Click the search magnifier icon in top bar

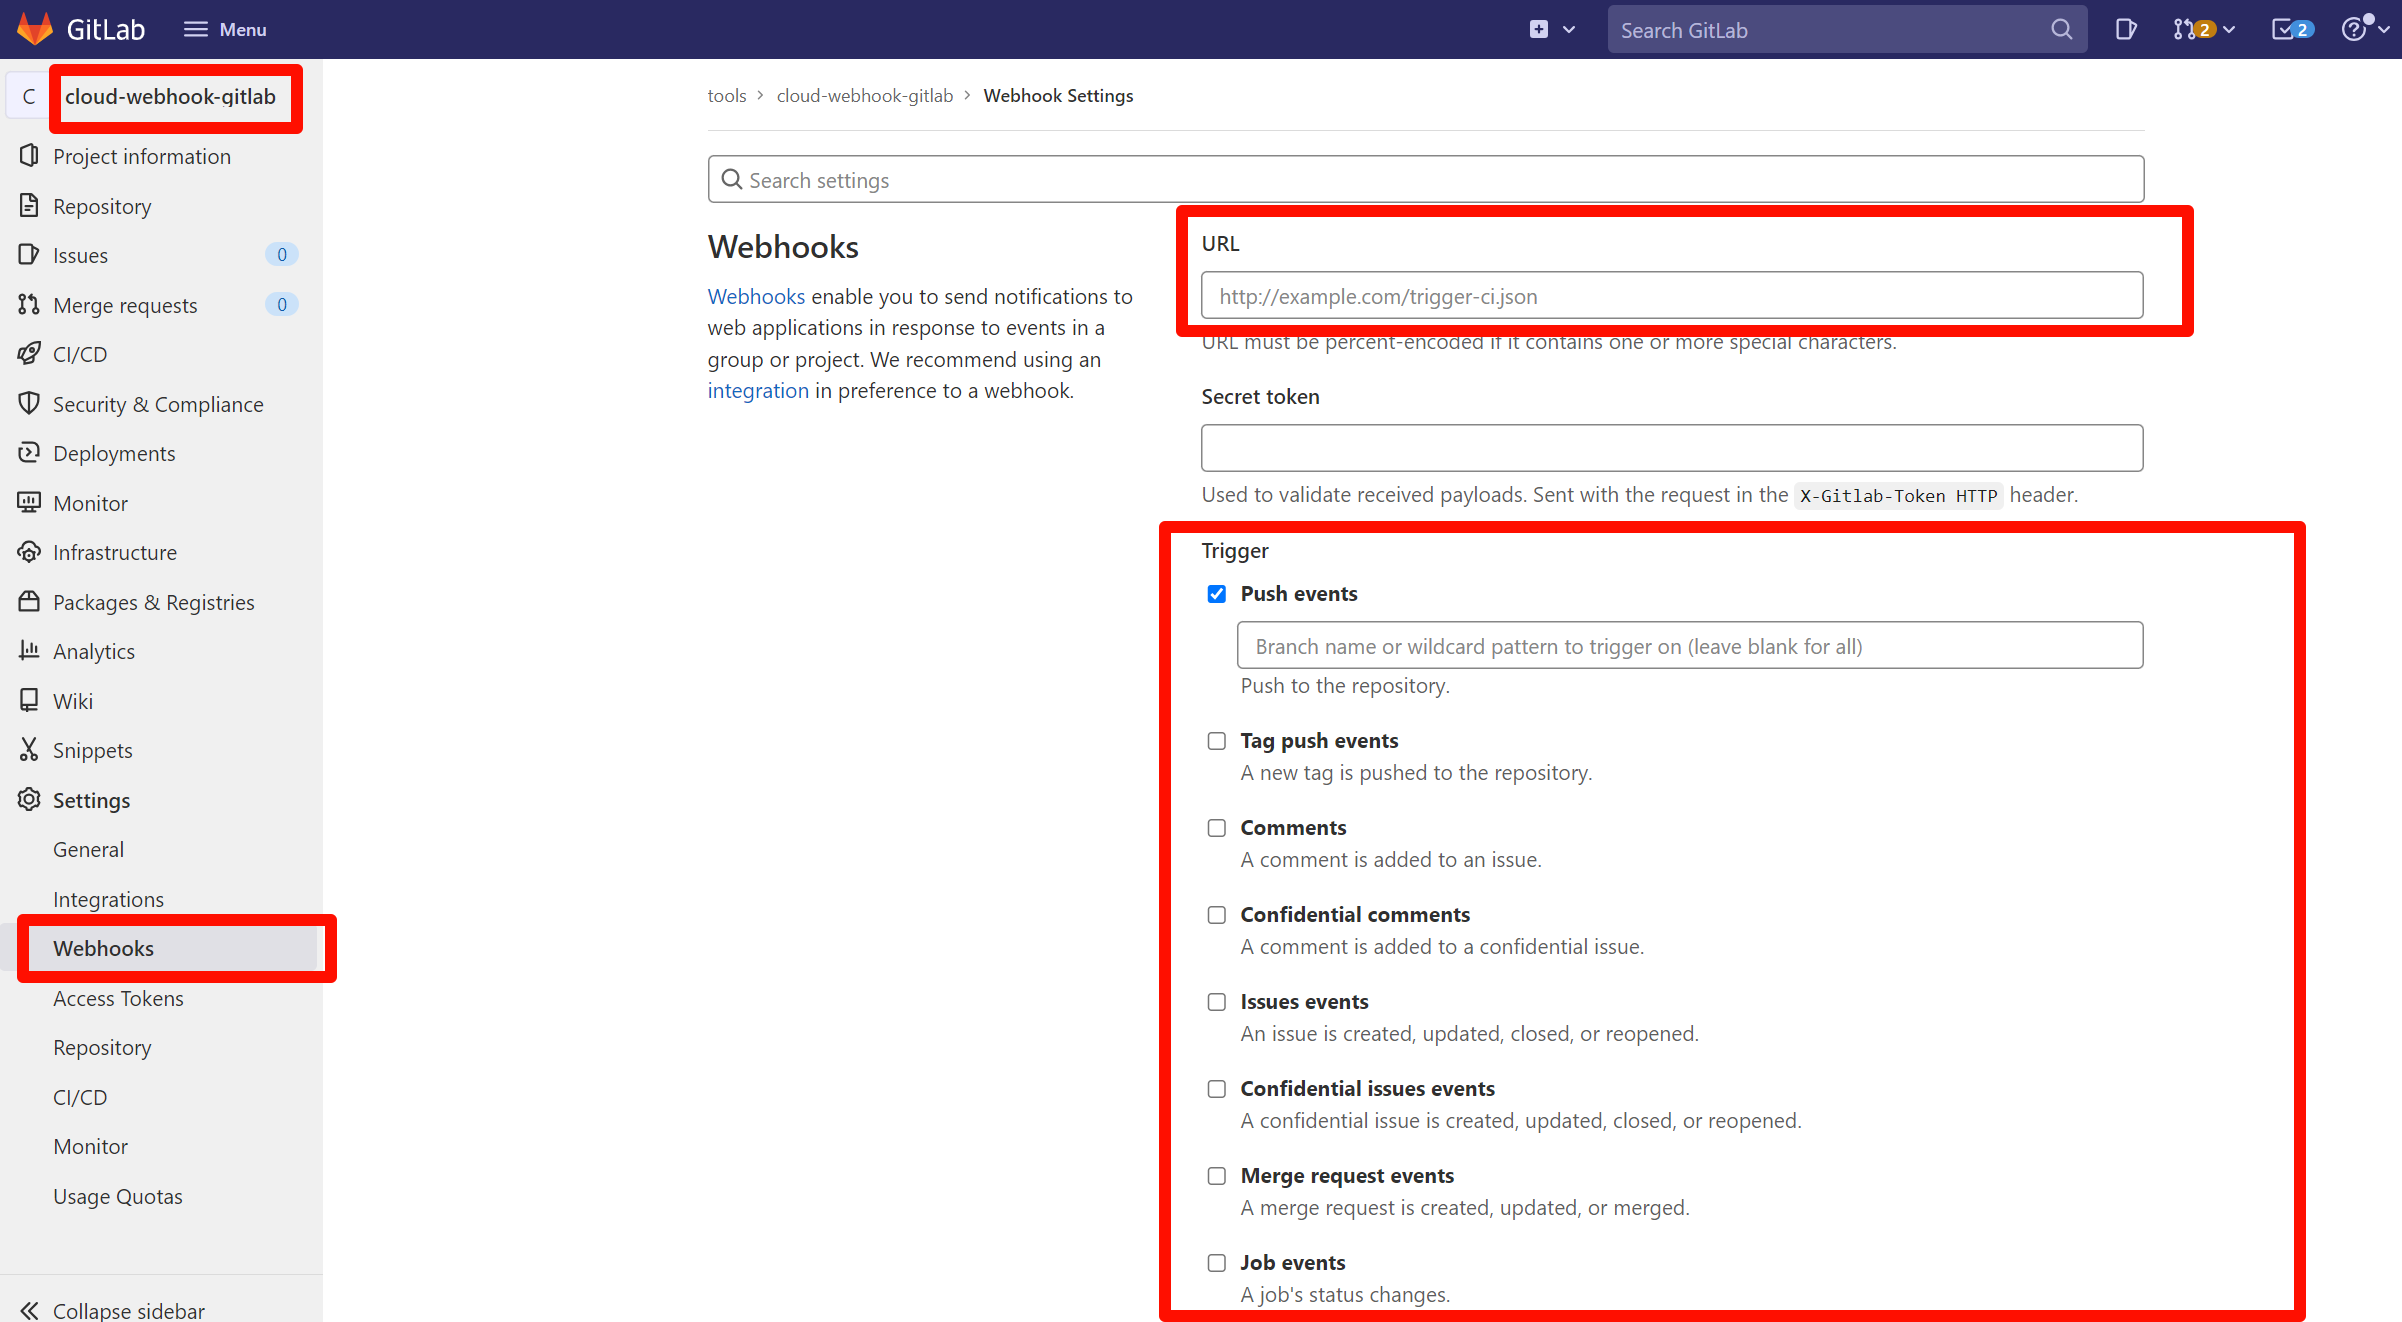[2061, 29]
